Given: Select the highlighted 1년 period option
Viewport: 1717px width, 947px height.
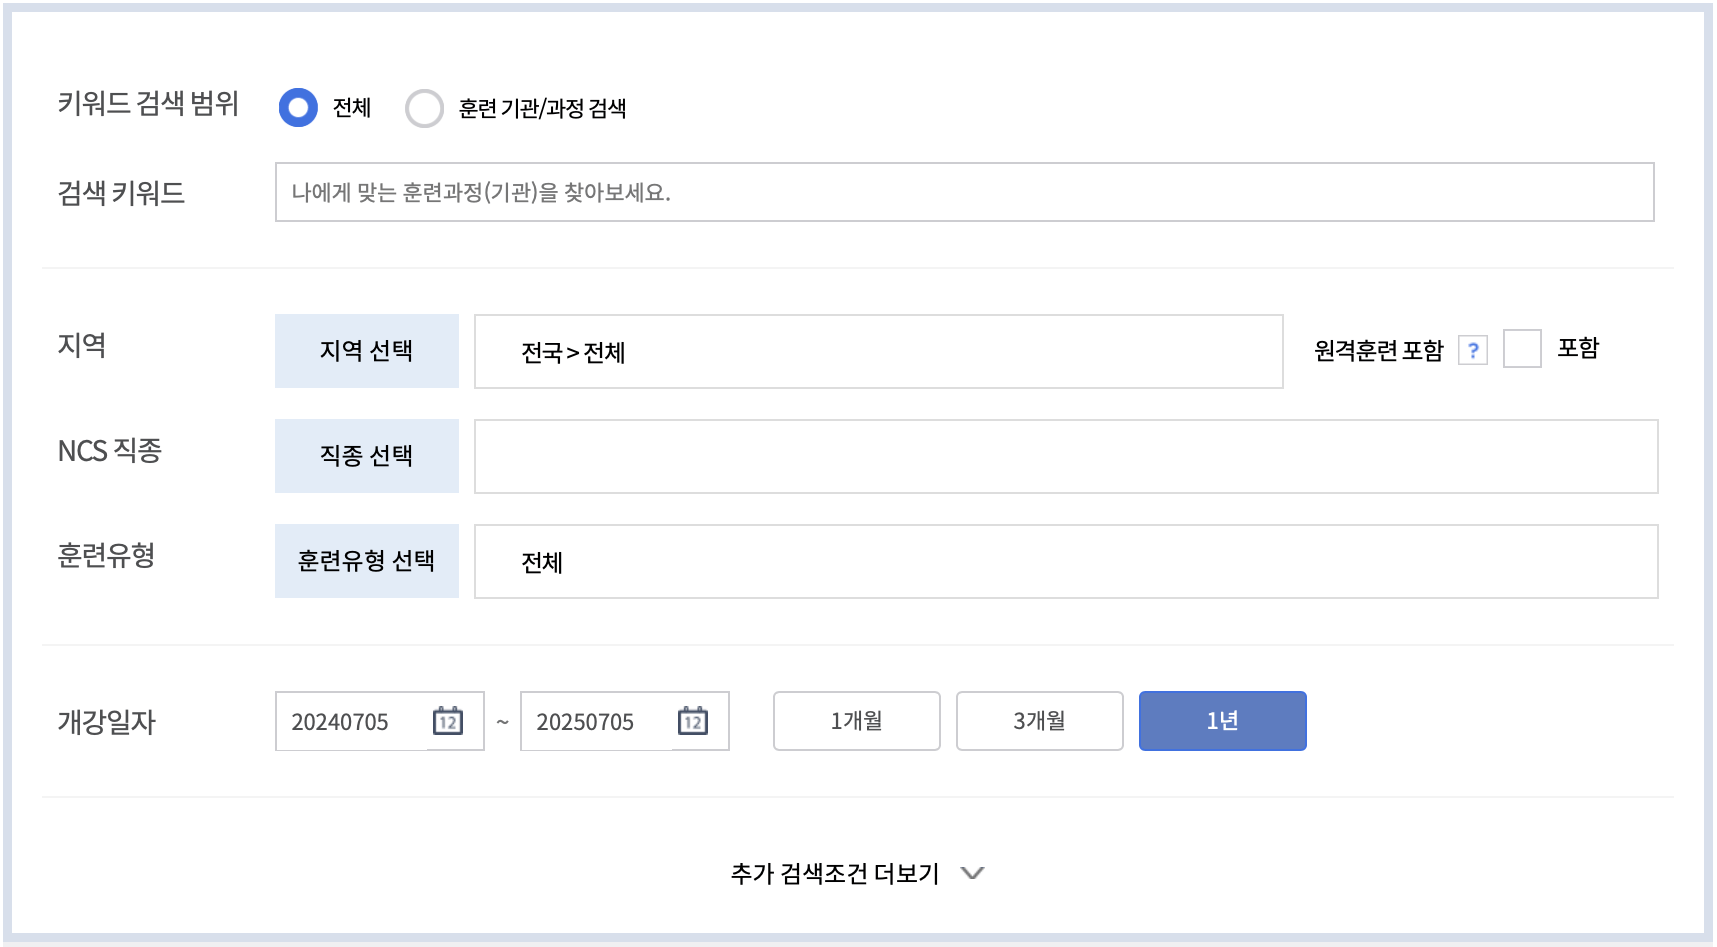Looking at the screenshot, I should tap(1222, 721).
